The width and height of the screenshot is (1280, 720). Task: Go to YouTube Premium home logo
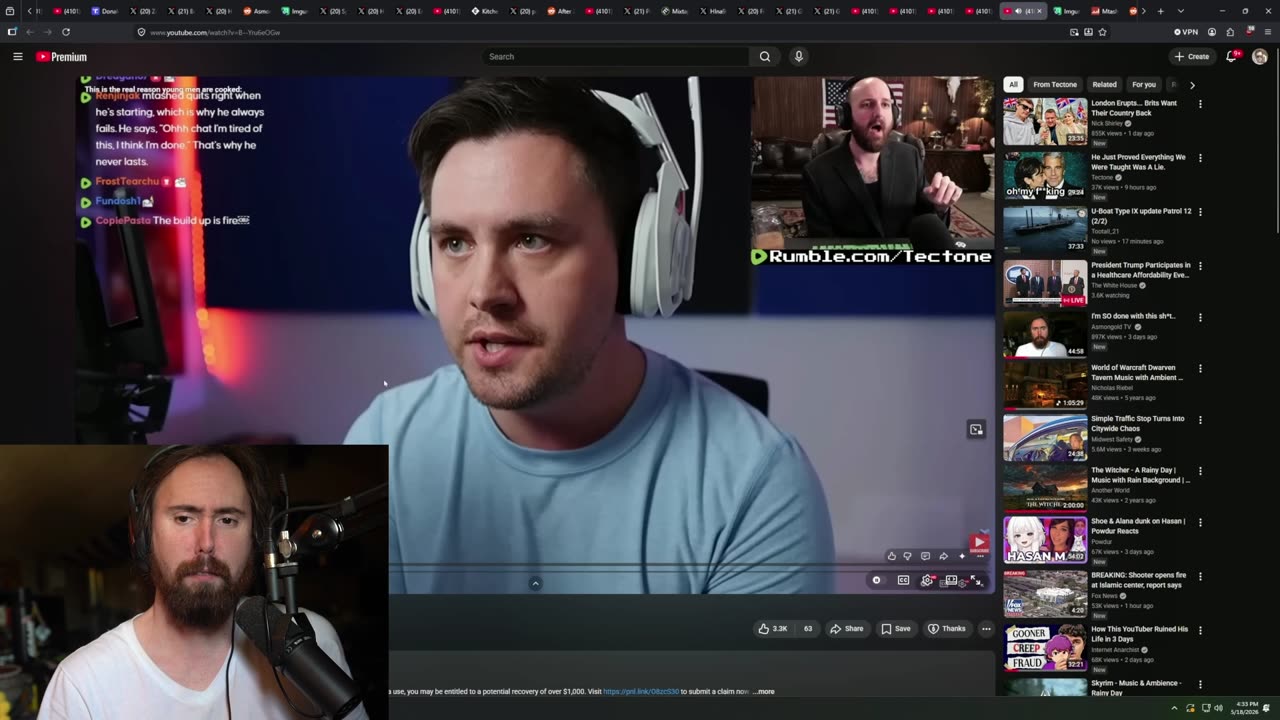click(62, 57)
